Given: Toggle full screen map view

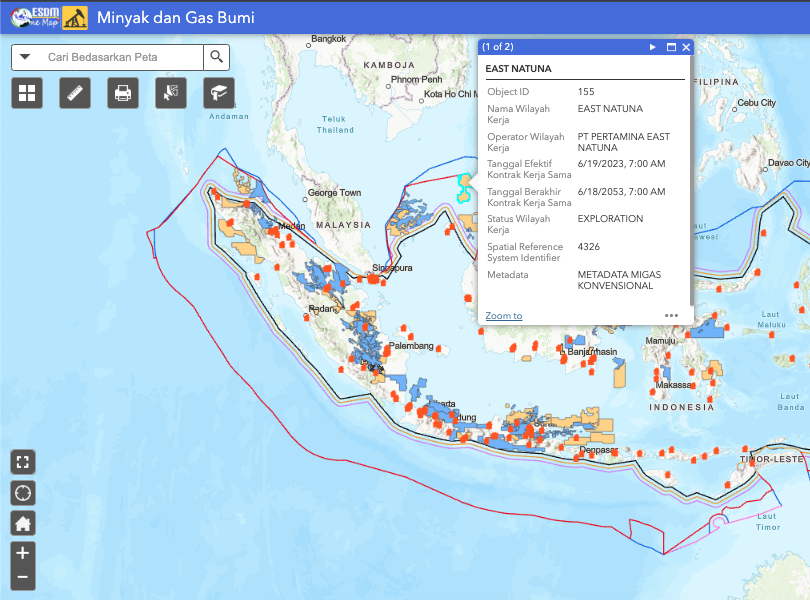Looking at the screenshot, I should 23,462.
